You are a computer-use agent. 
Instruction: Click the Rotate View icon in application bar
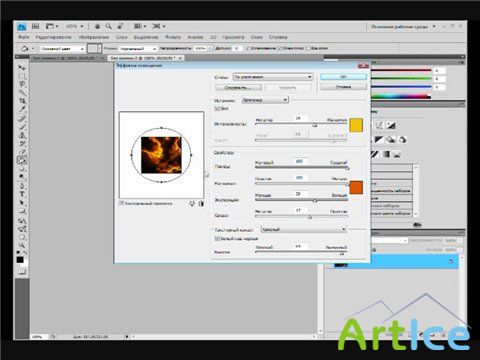pos(120,26)
